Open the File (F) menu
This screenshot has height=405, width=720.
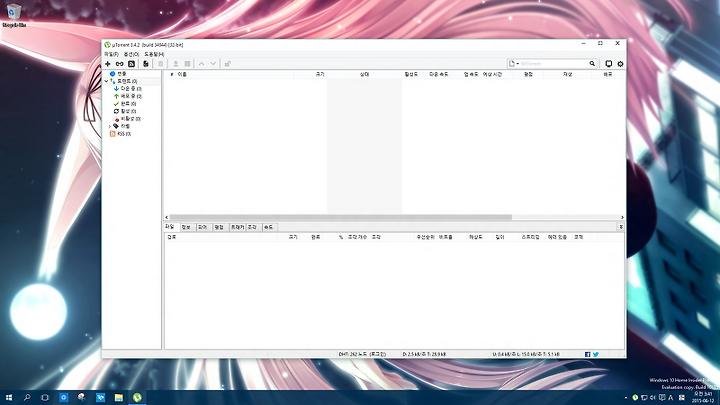111,54
